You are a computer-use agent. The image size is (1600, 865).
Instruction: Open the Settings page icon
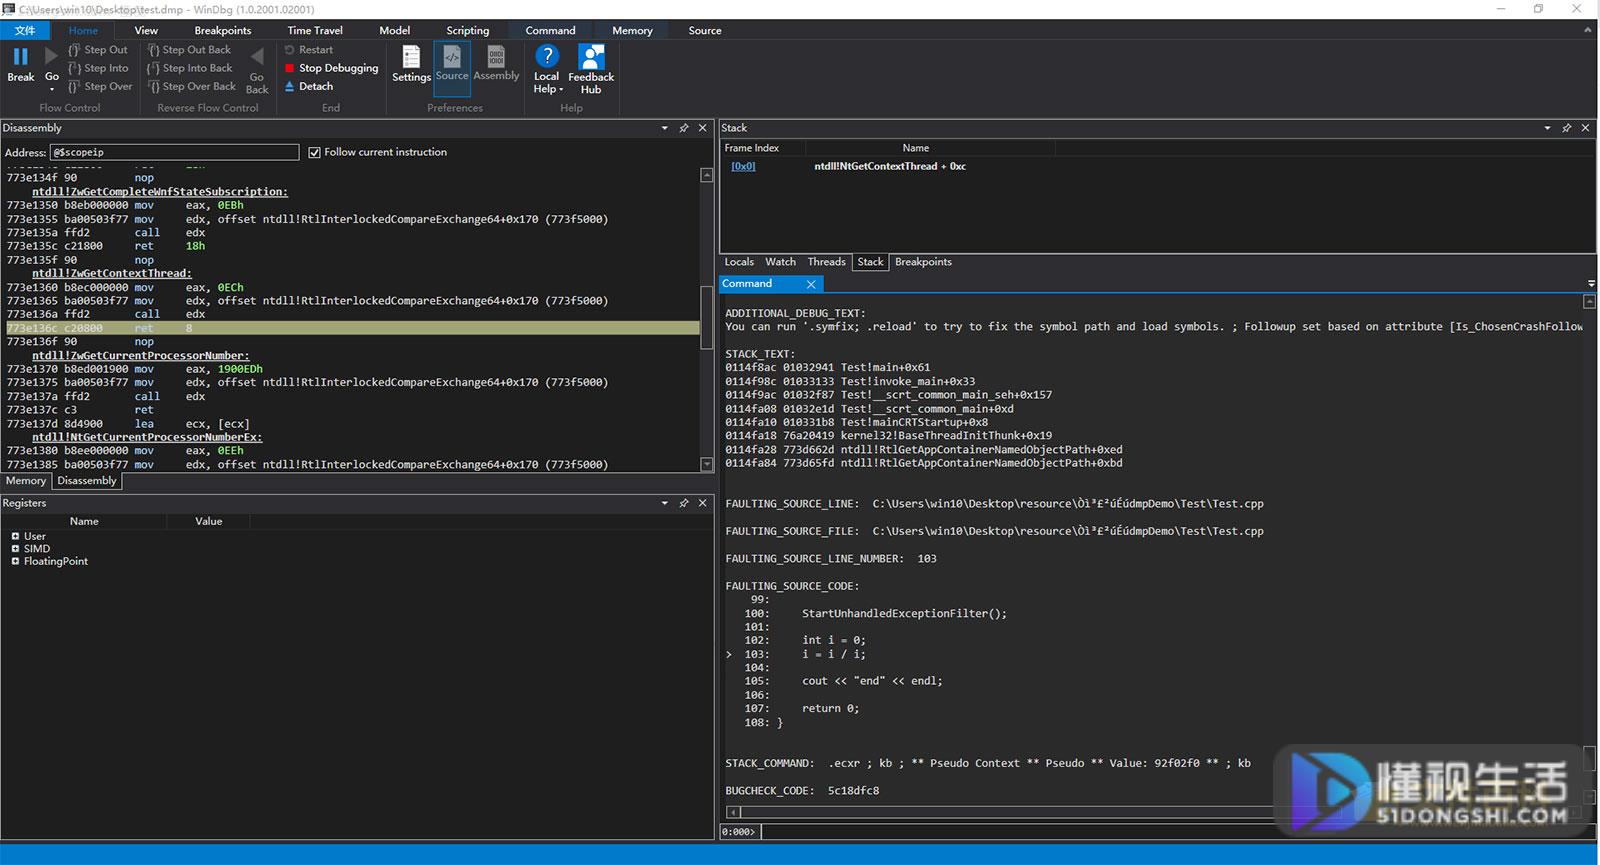click(411, 57)
